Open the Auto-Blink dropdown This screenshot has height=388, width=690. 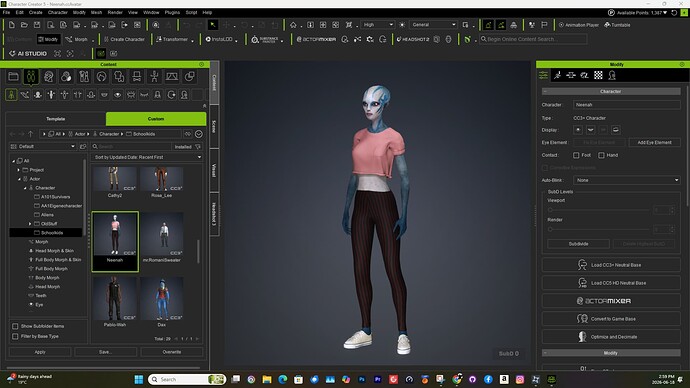(627, 180)
